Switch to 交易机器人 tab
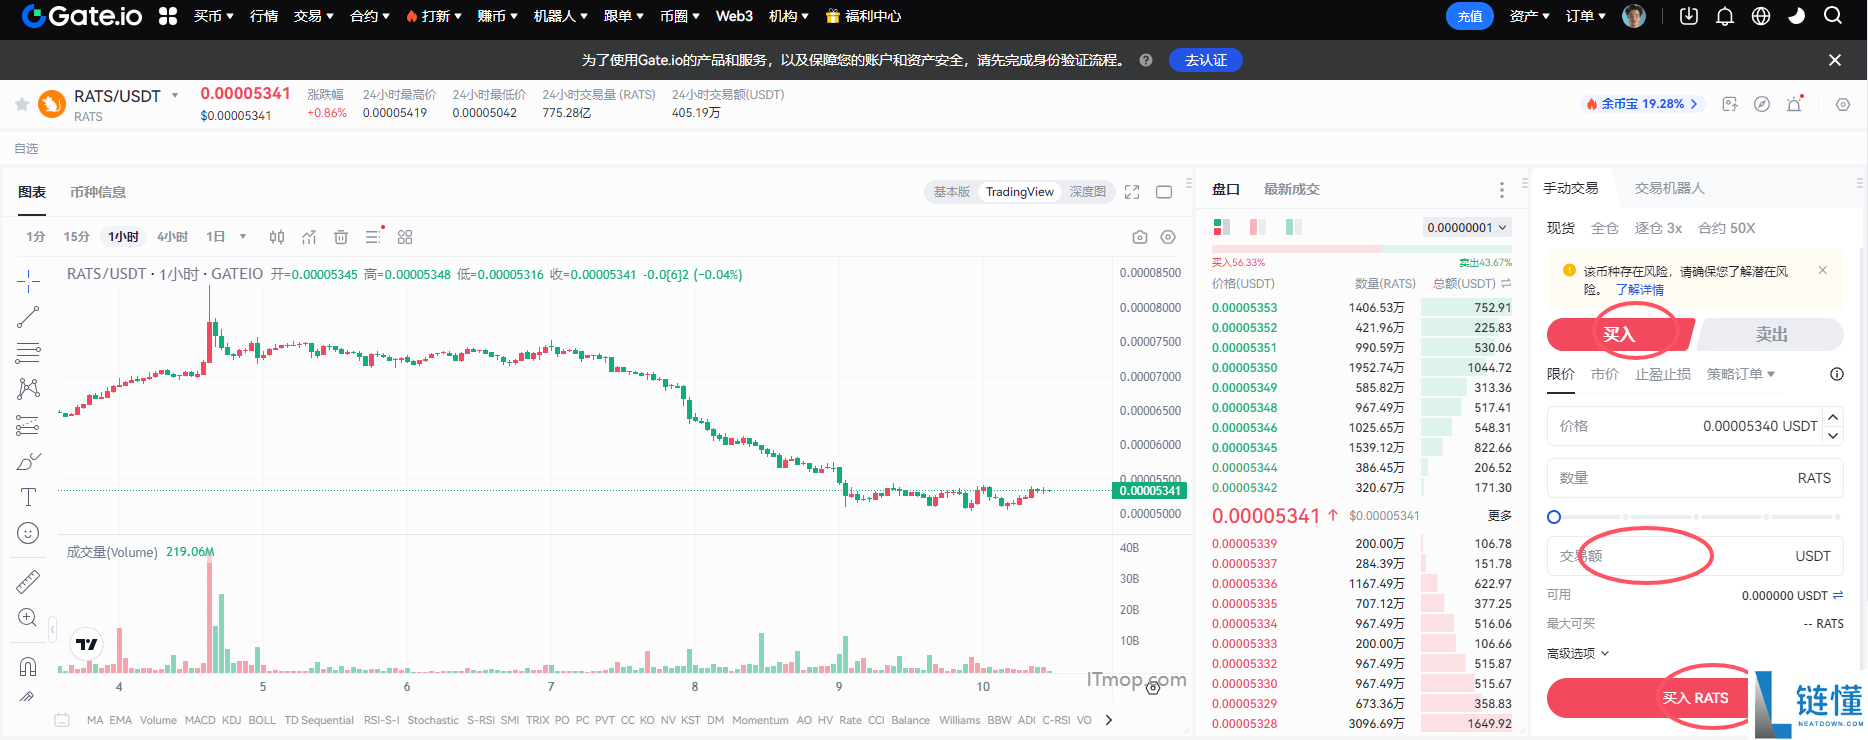The width and height of the screenshot is (1868, 740). coord(1670,188)
